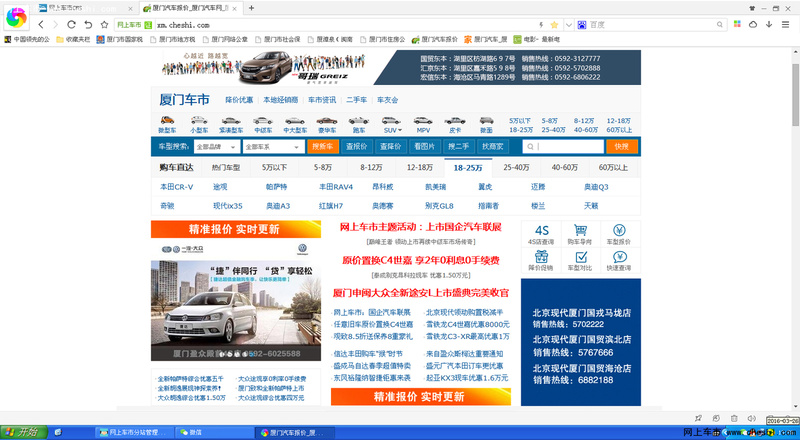Open the 4S店查询 dealer lookup
The image size is (800, 440).
click(541, 234)
